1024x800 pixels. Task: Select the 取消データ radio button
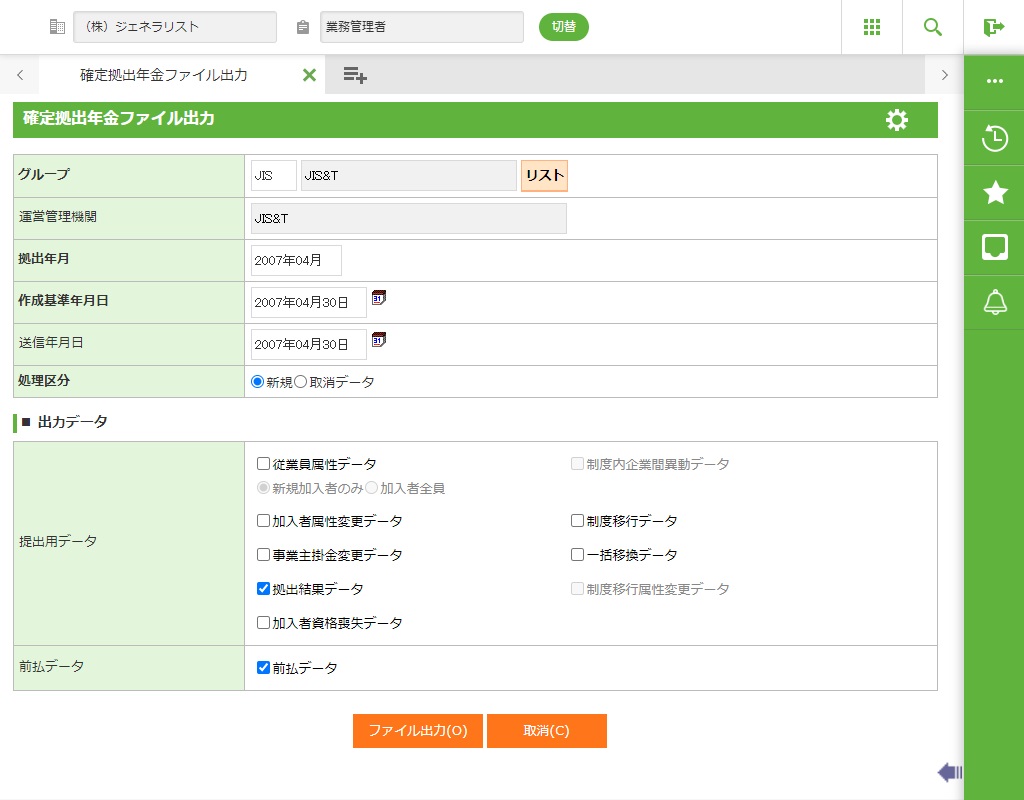pos(301,382)
